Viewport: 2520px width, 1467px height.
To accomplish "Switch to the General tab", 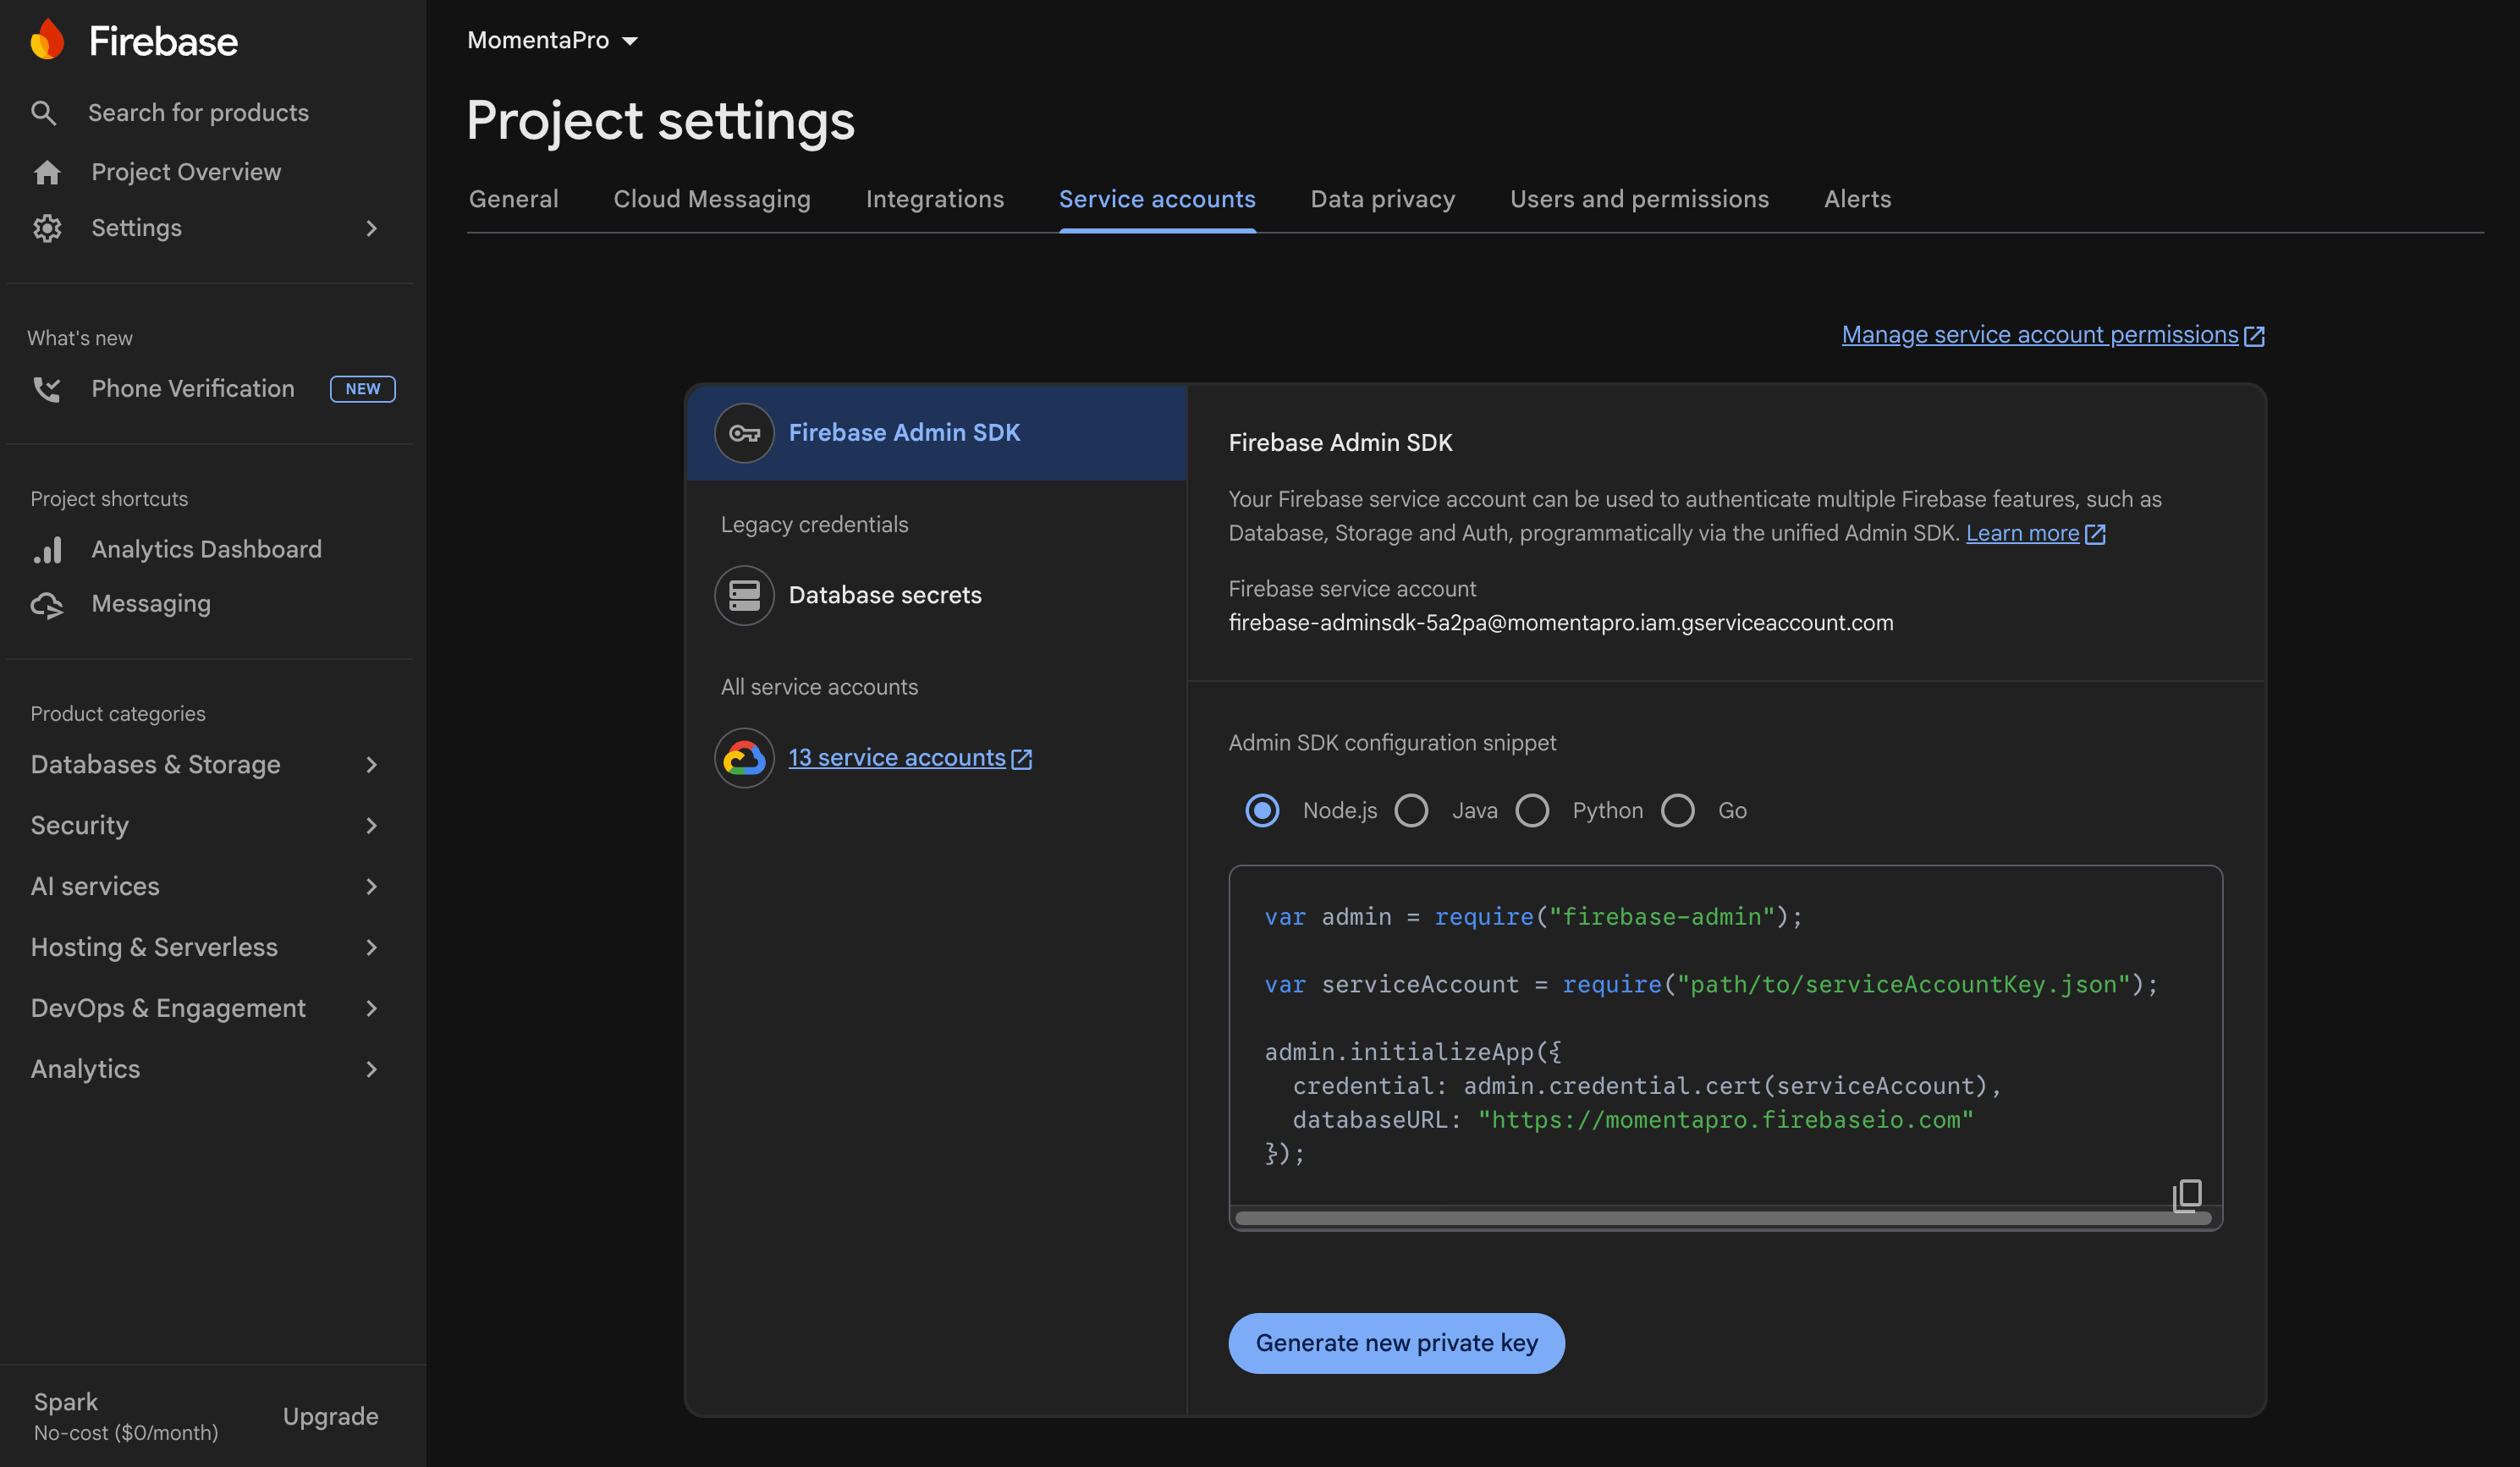I will [514, 199].
